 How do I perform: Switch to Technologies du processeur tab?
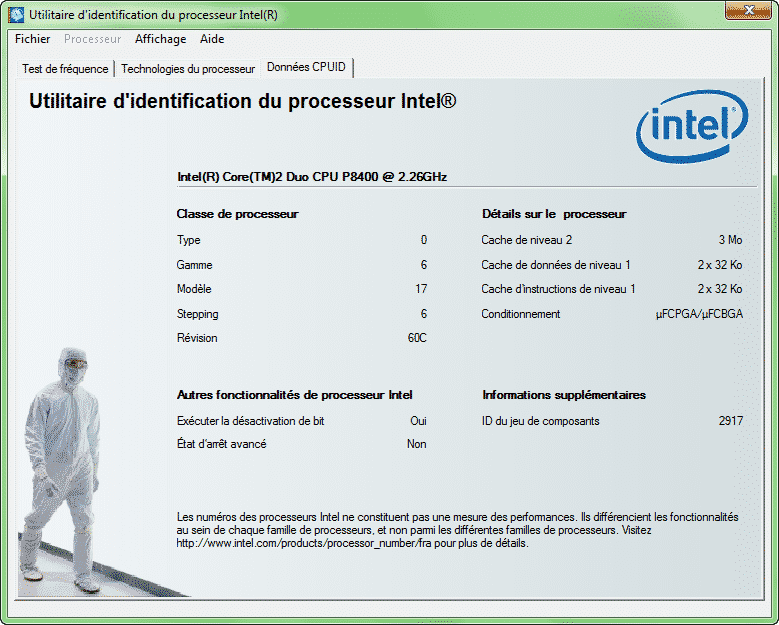(188, 69)
